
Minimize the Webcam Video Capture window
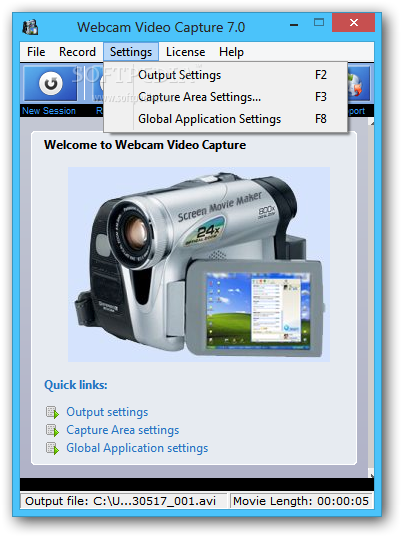[294, 25]
